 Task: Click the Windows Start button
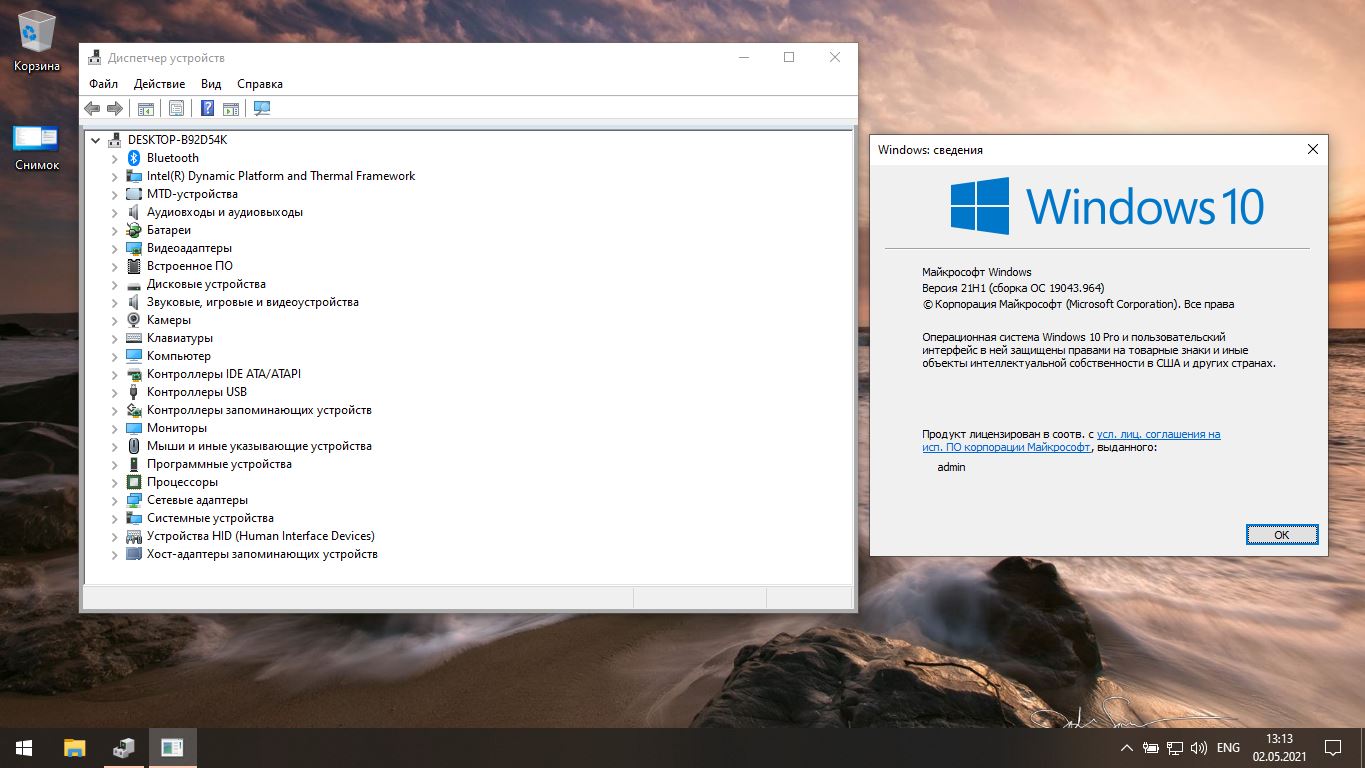[x=24, y=748]
